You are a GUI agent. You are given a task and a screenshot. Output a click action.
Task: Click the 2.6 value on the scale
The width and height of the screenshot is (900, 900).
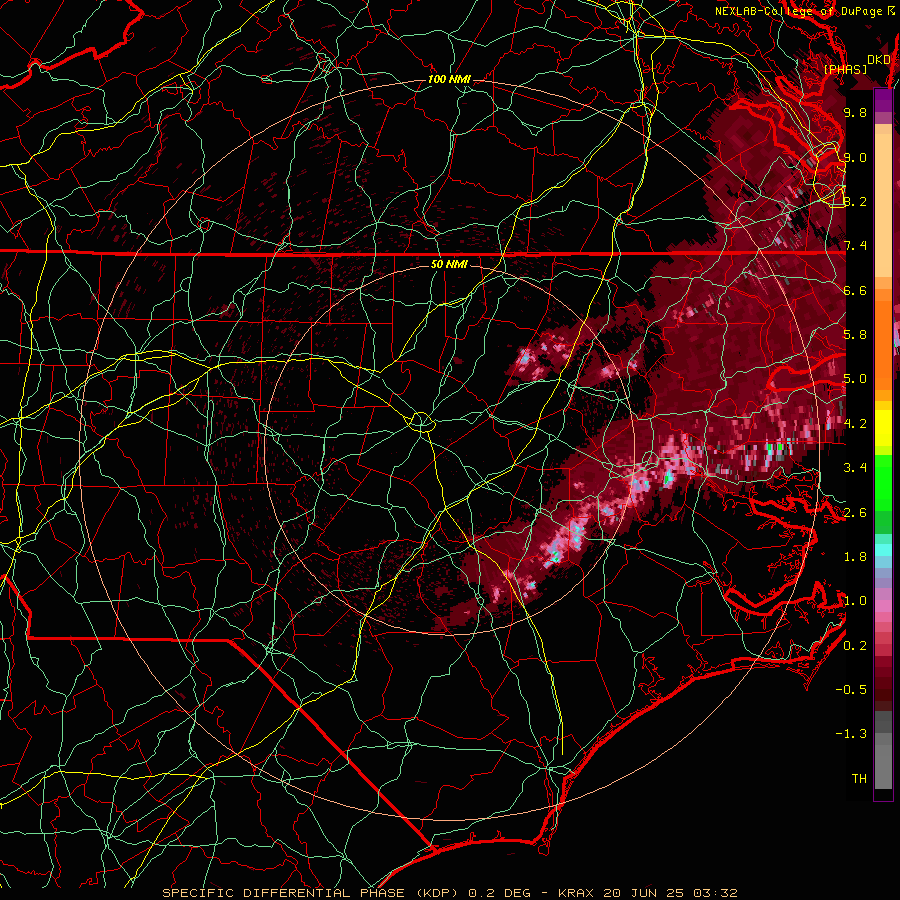(x=855, y=513)
